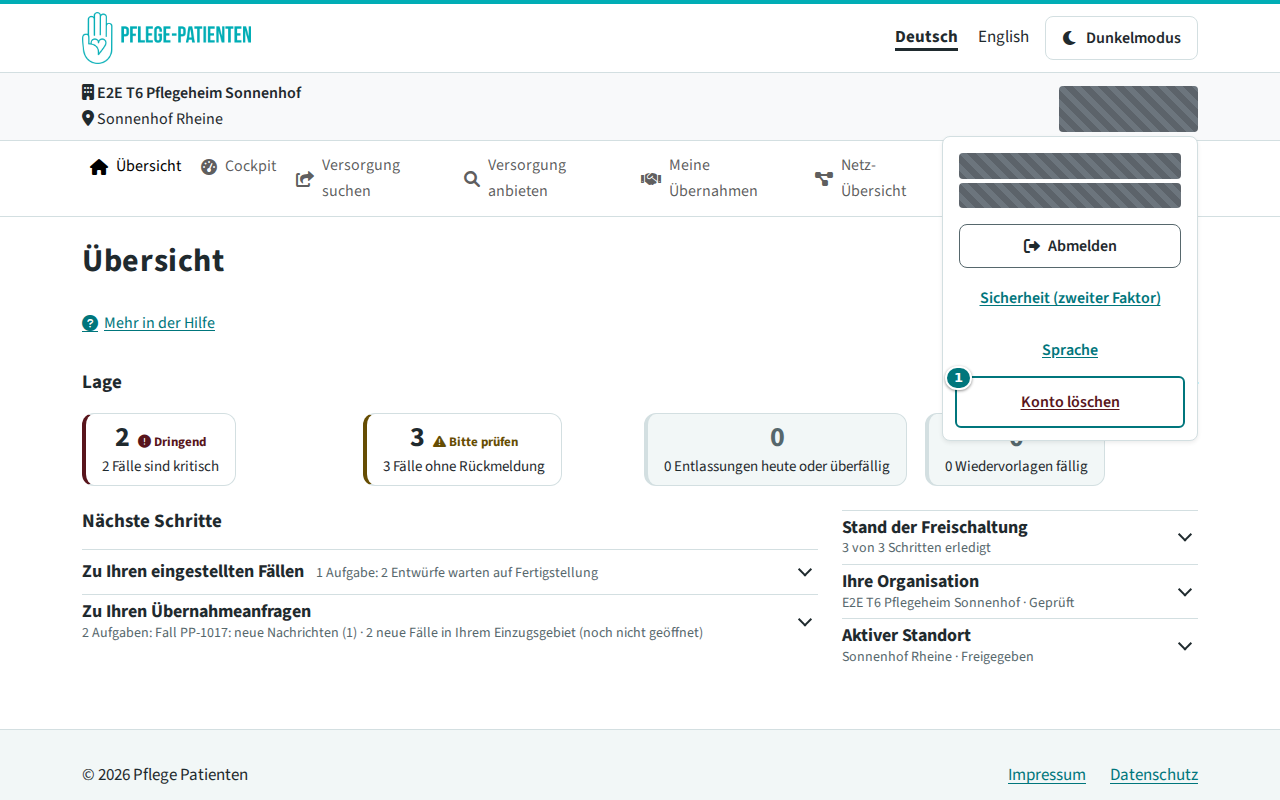Screen dimensions: 1280x800
Task: Expand Stand der Freischaltung panel
Action: point(1020,537)
